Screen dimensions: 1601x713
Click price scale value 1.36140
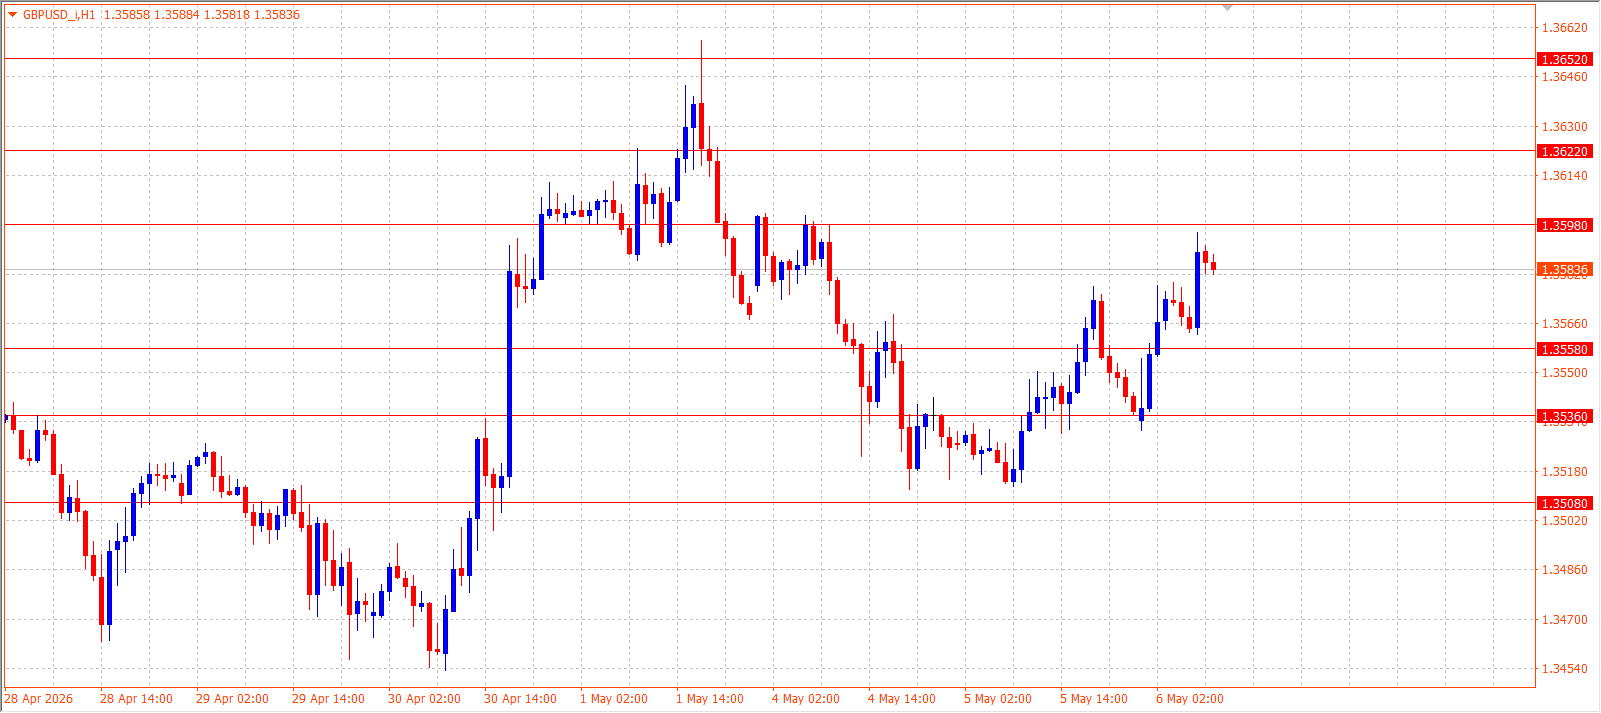(x=1565, y=176)
